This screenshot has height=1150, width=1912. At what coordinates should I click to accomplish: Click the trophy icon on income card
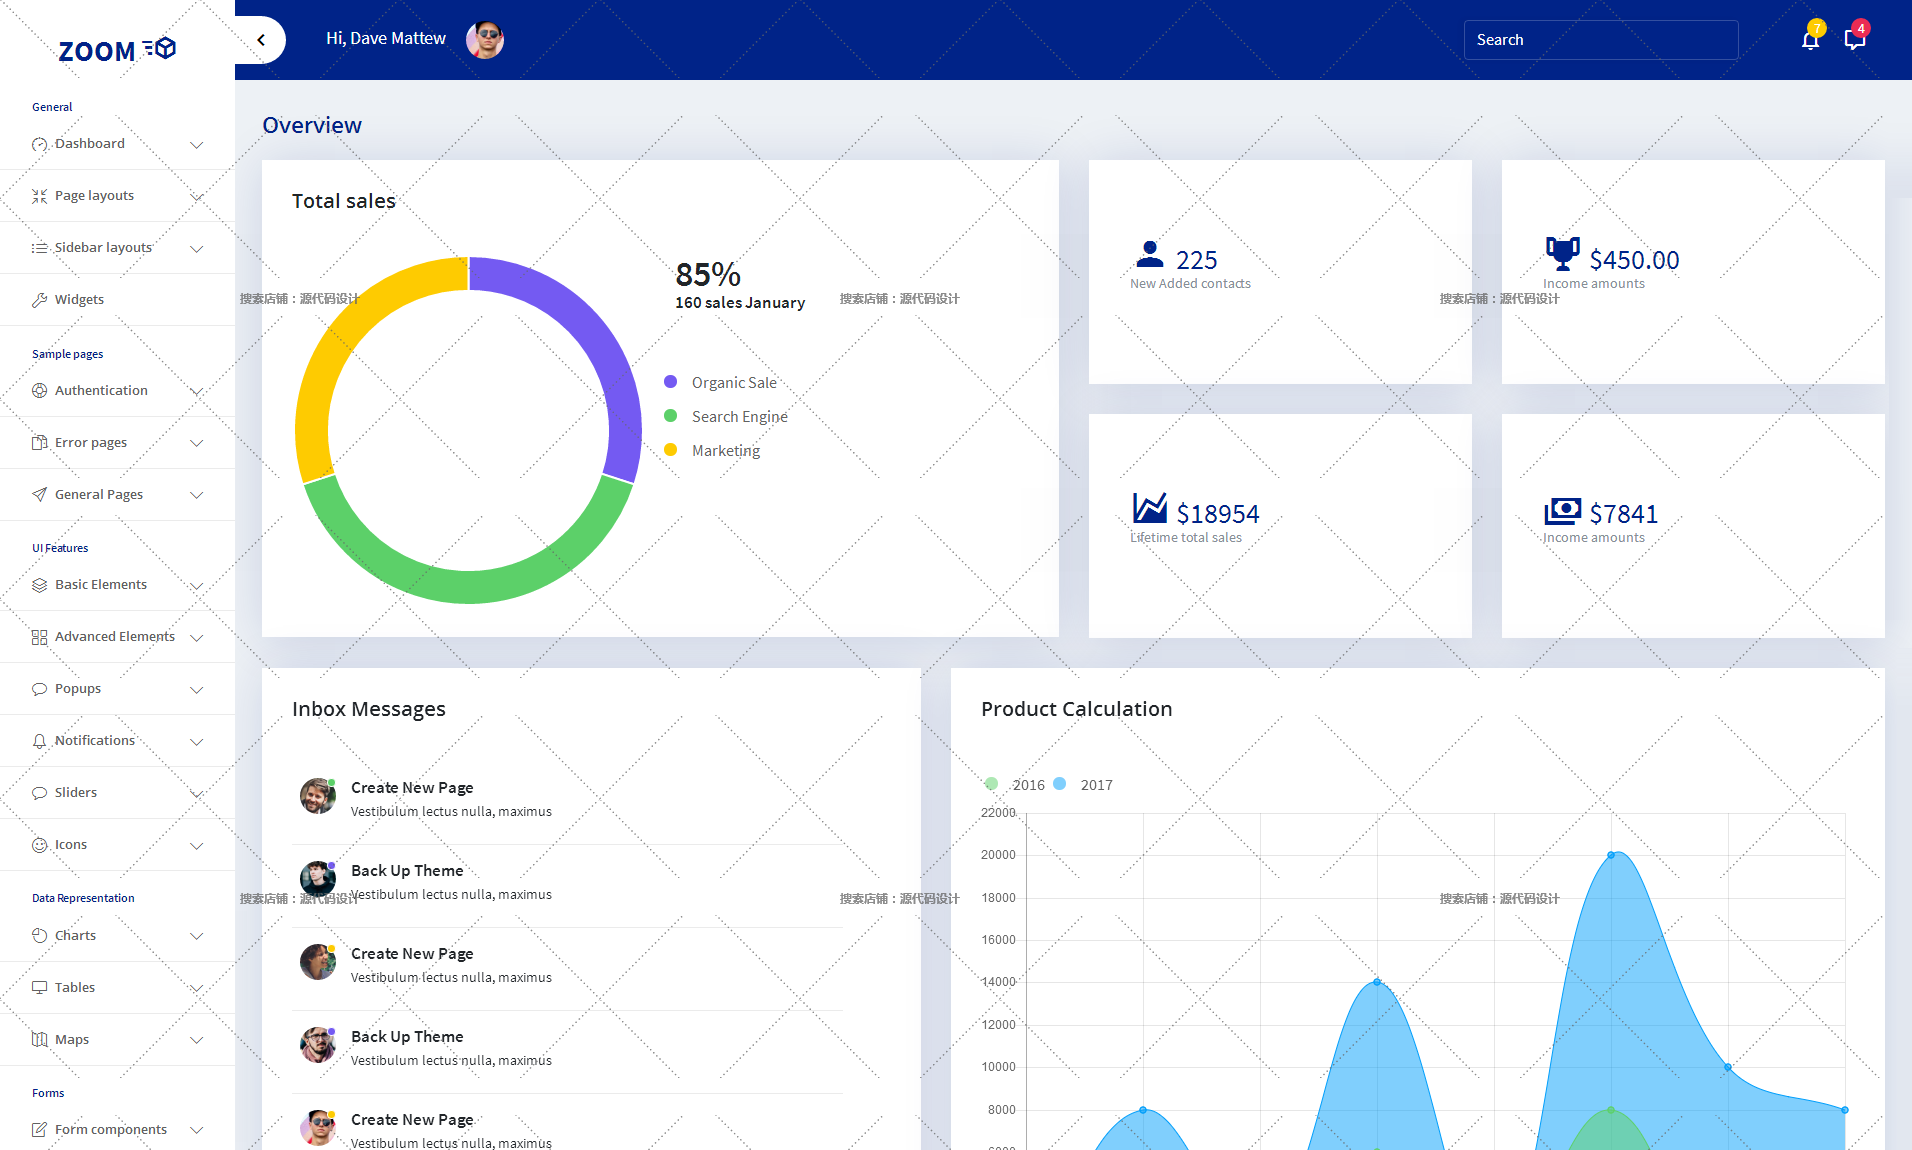(x=1562, y=254)
